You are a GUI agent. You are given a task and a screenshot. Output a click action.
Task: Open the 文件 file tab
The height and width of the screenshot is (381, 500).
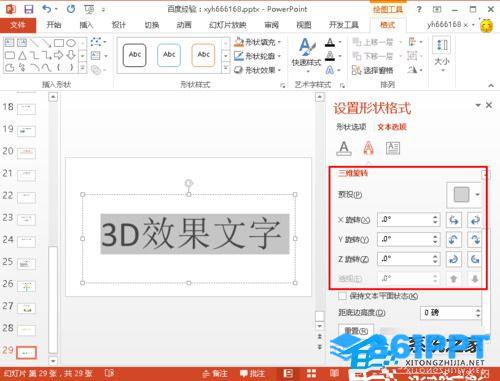coord(18,25)
